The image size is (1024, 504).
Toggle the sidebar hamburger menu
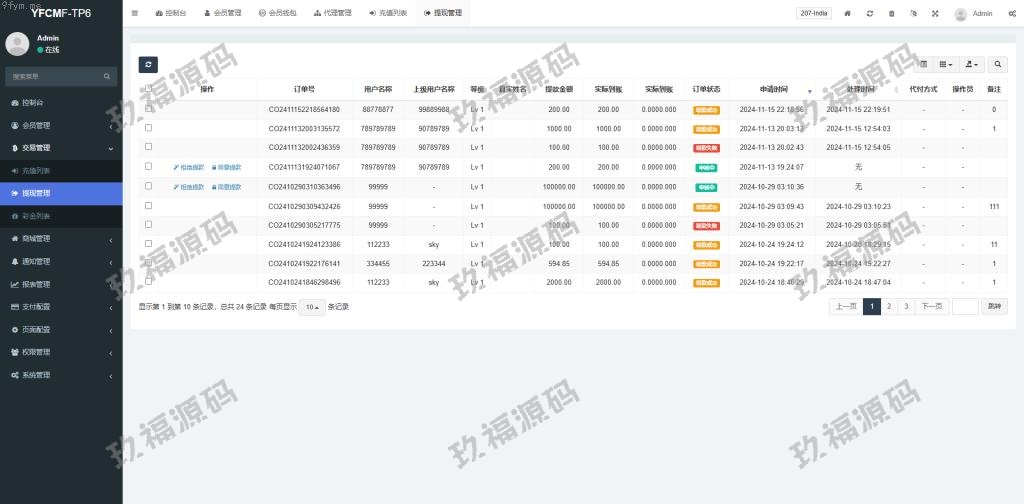pos(135,13)
